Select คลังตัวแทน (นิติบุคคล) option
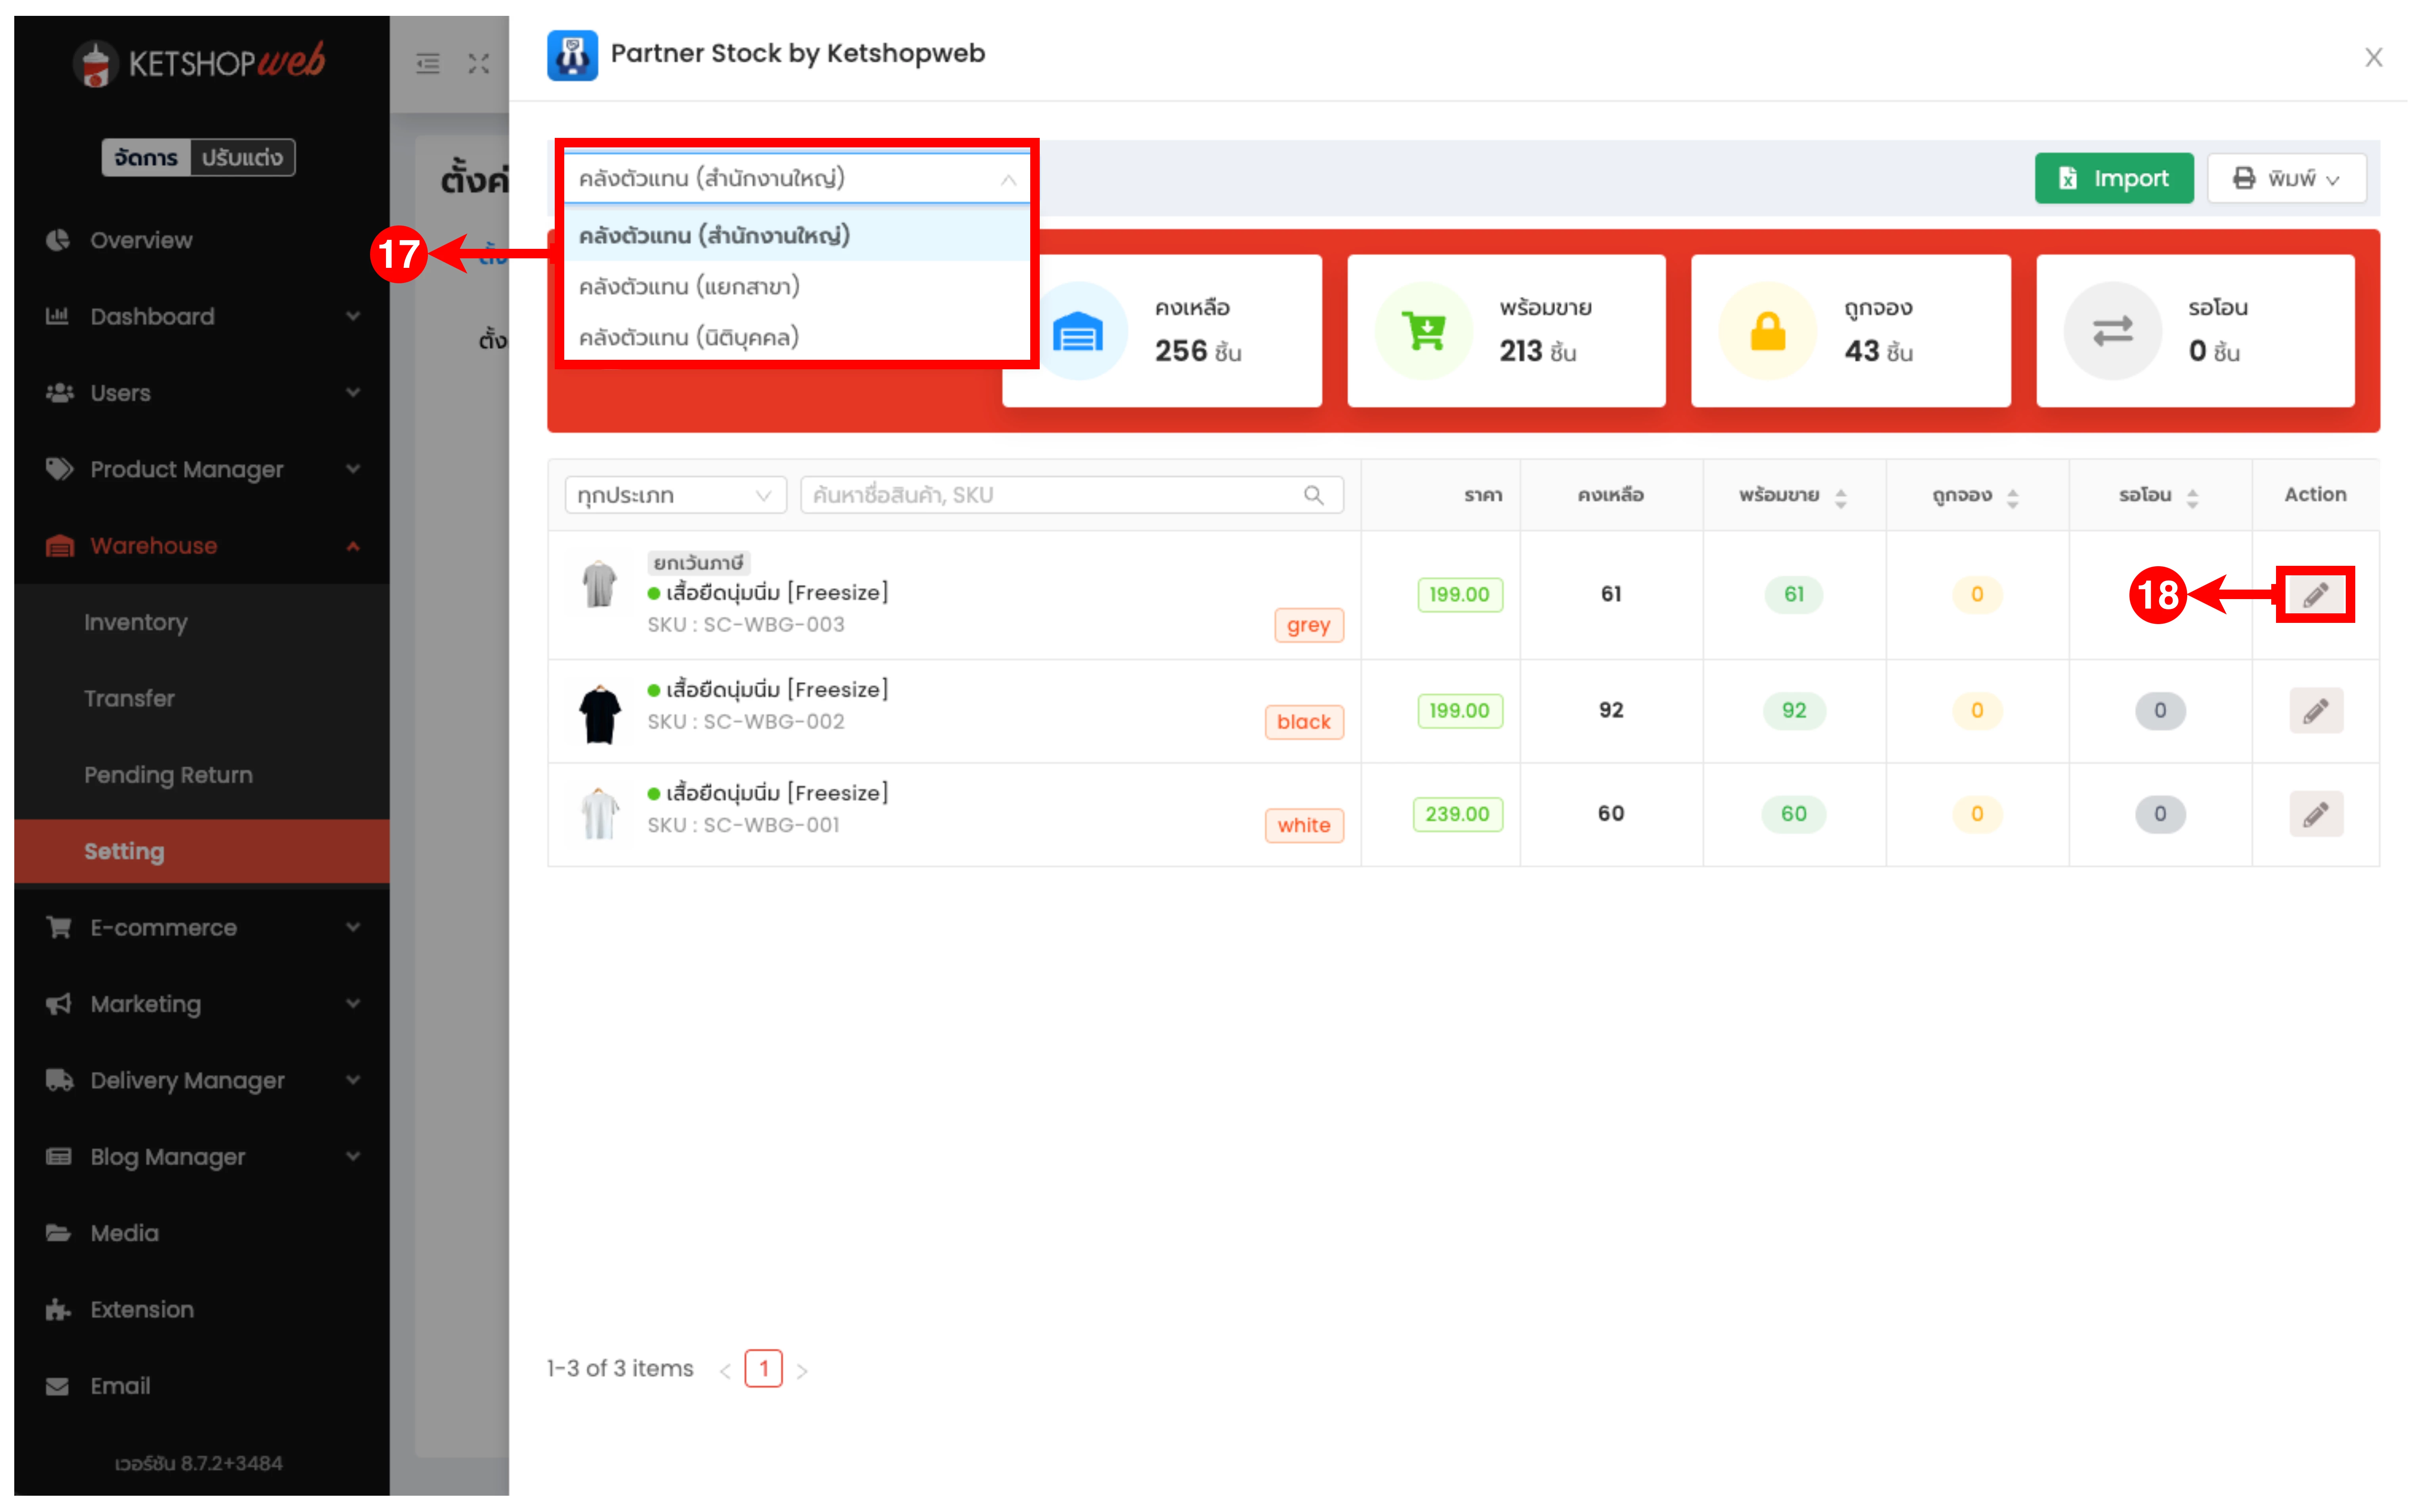Viewport: 2425px width, 1512px height. (689, 338)
